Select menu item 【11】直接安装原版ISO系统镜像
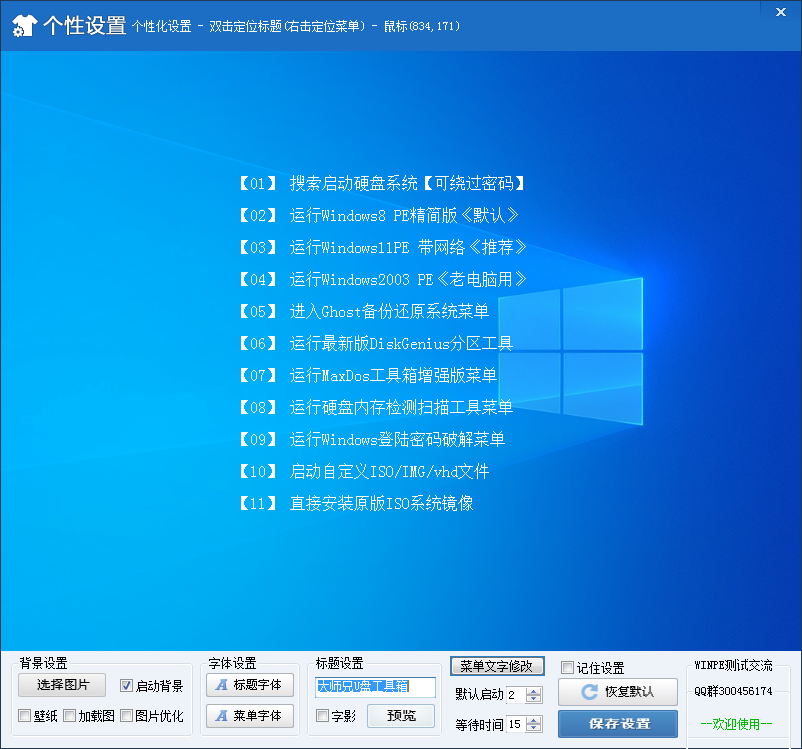The height and width of the screenshot is (749, 802). tap(356, 503)
